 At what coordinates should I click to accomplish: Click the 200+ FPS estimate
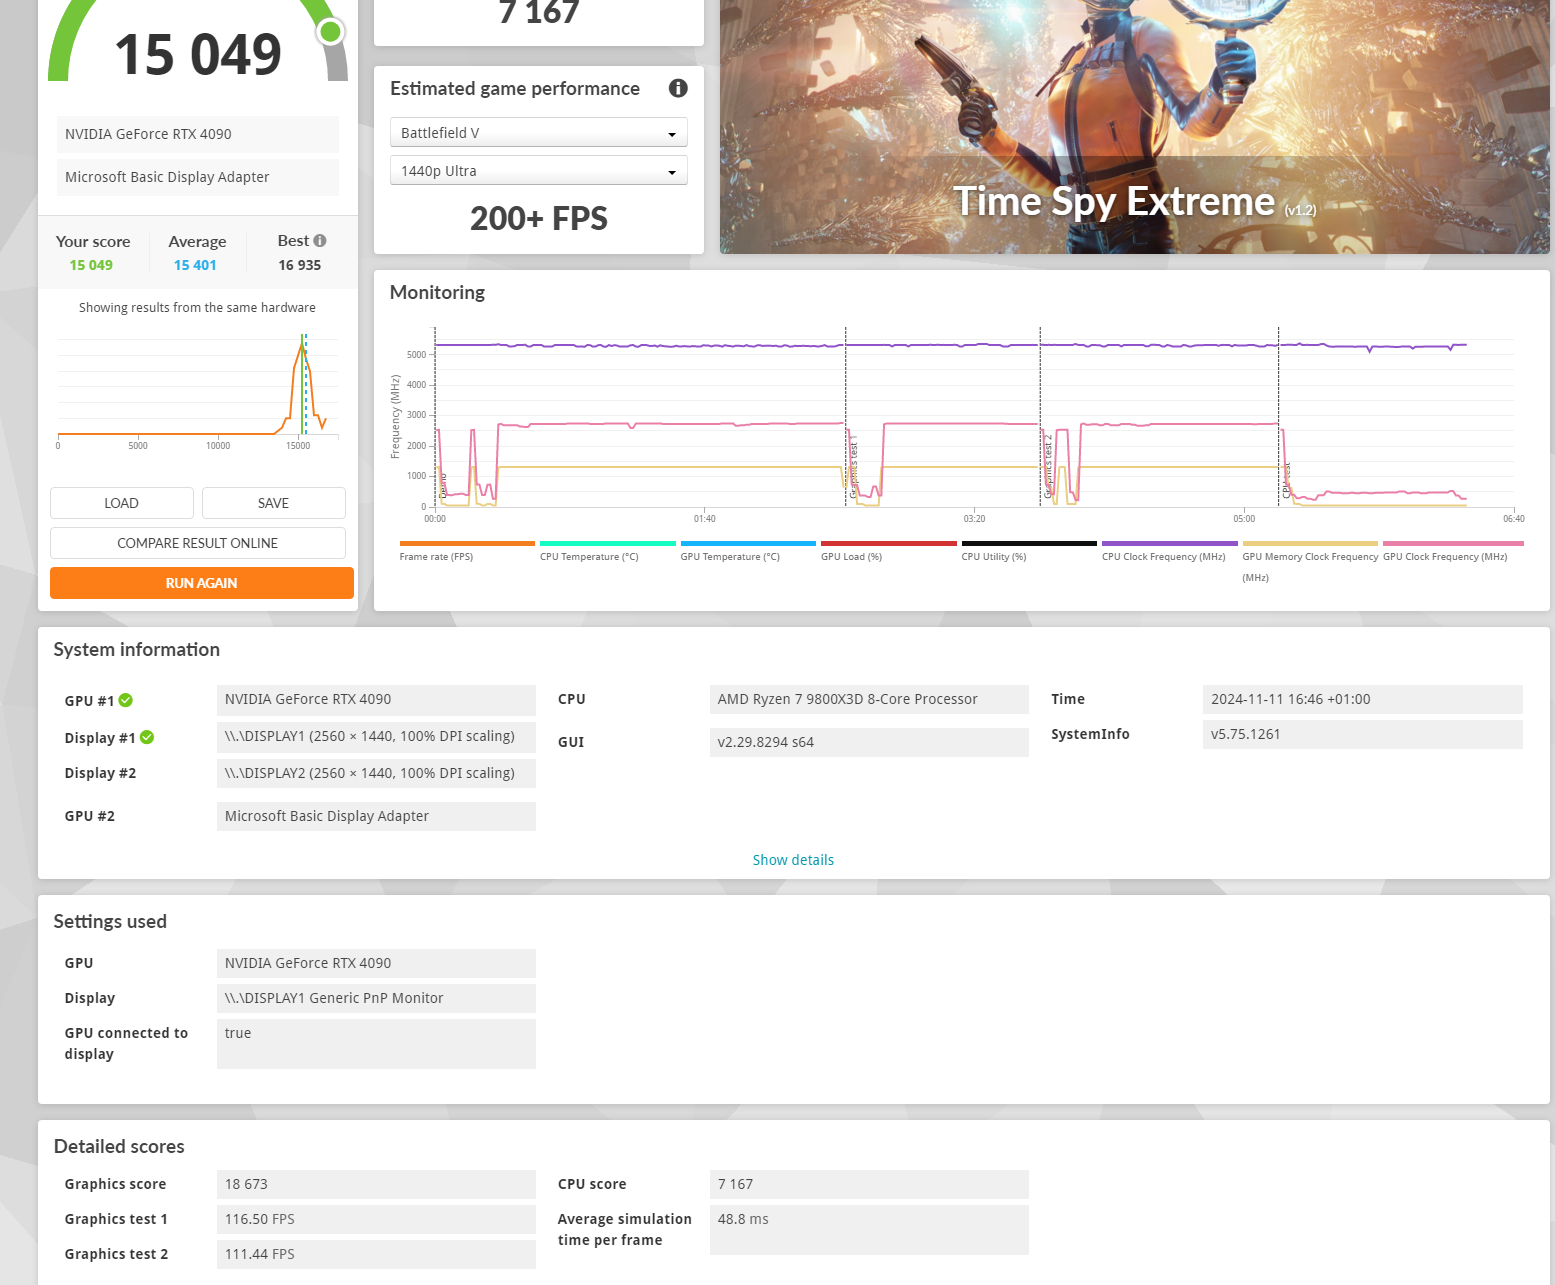(x=539, y=218)
